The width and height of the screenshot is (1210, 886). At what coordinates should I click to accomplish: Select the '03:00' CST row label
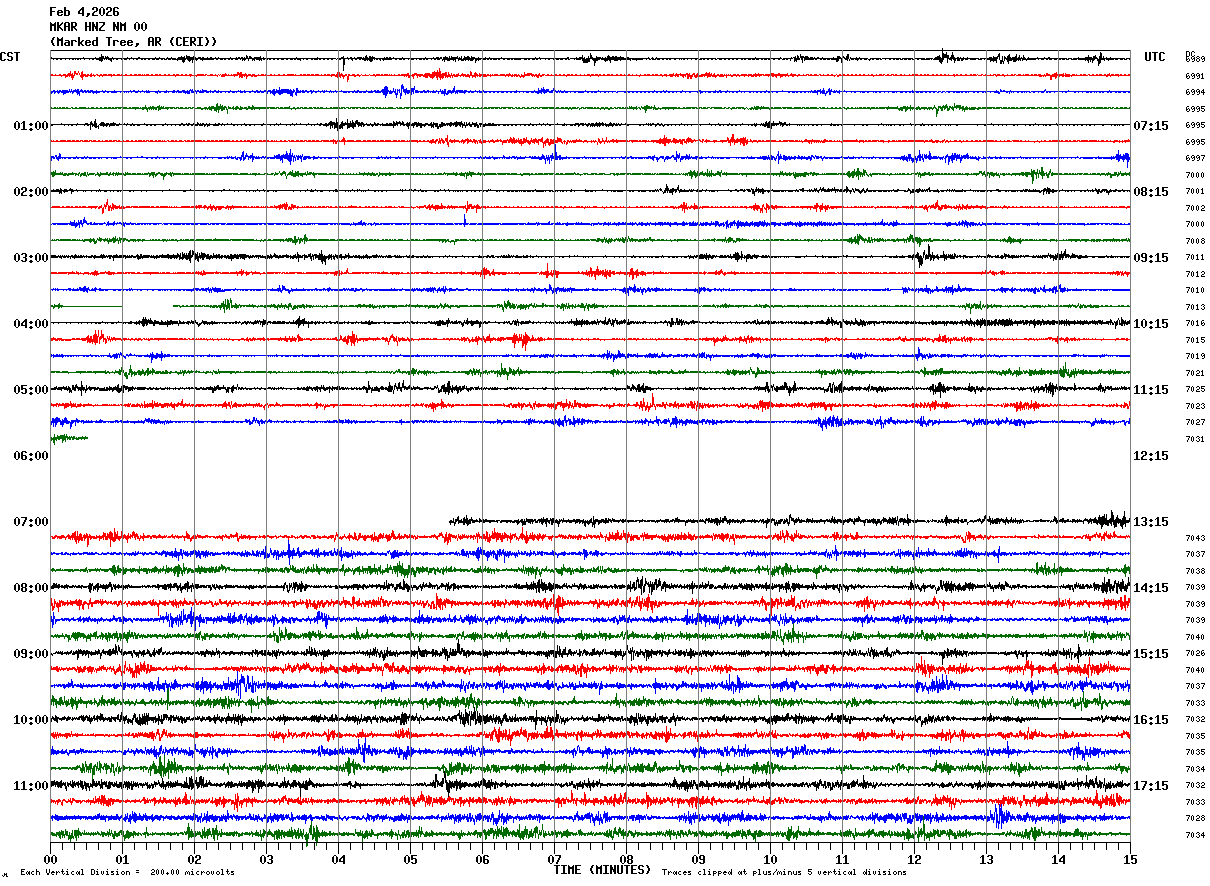coord(31,258)
